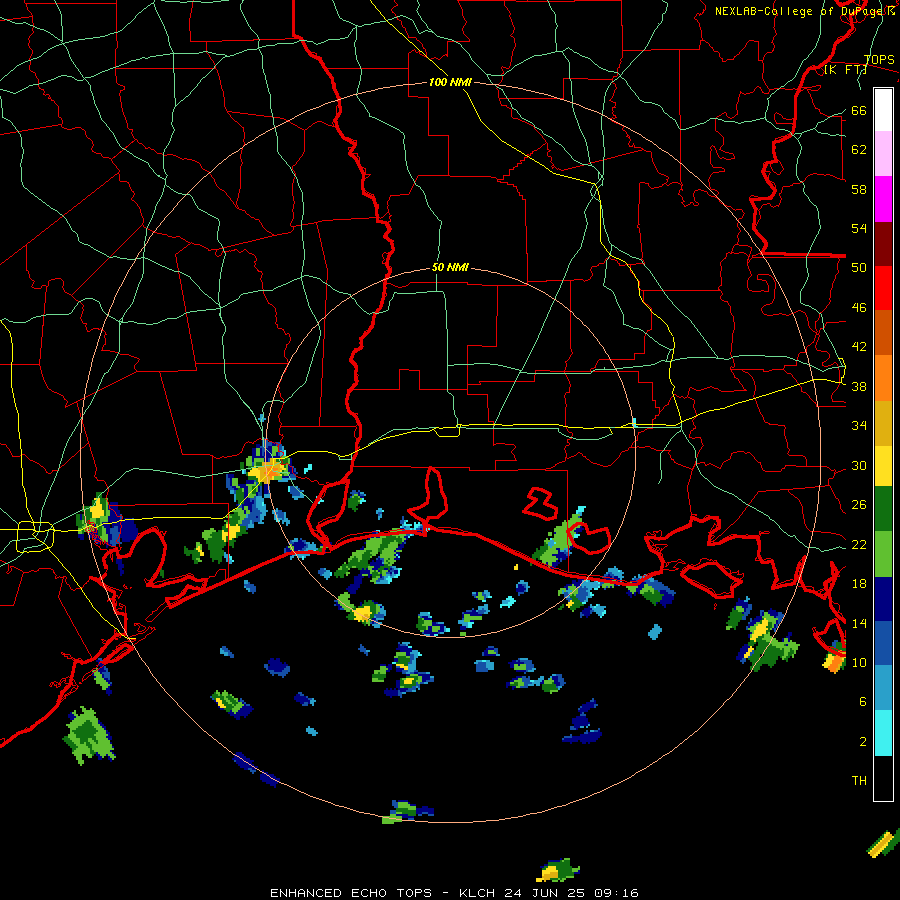
Task: Select the bright yellow legend swatch
Action: pos(883,466)
